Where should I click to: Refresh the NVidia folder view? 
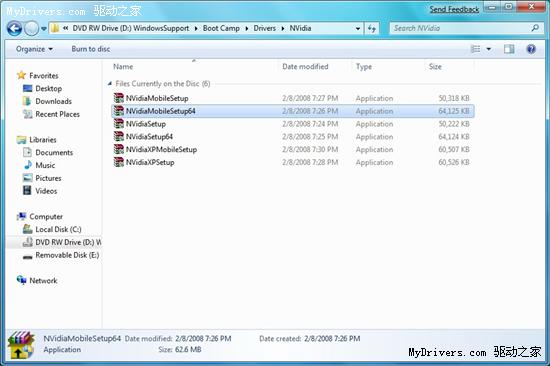point(371,28)
